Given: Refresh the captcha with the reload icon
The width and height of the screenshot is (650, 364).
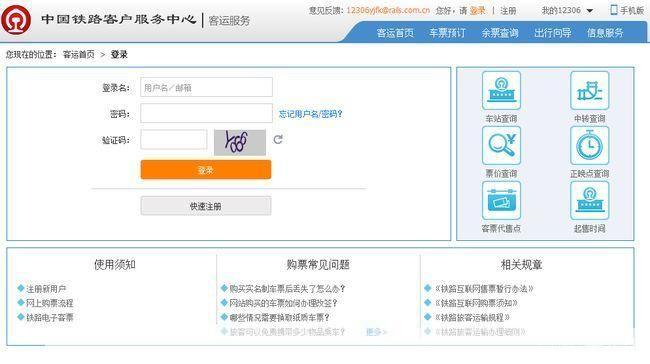Looking at the screenshot, I should click(x=278, y=140).
